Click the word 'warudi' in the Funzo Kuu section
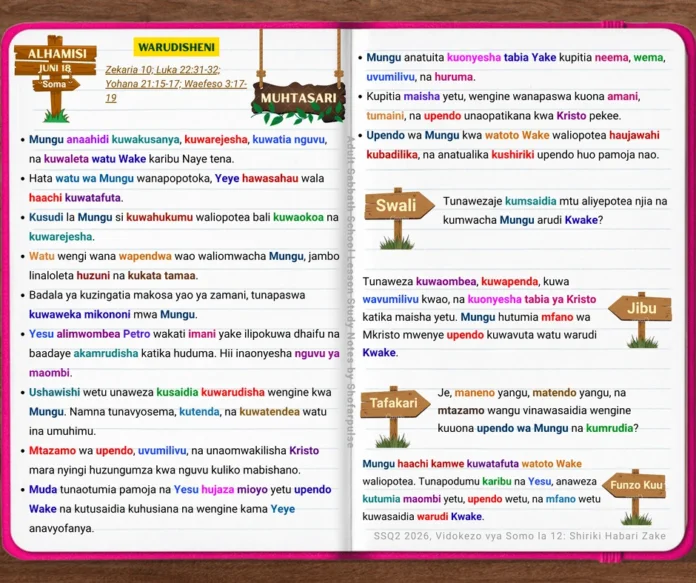 pos(432,517)
